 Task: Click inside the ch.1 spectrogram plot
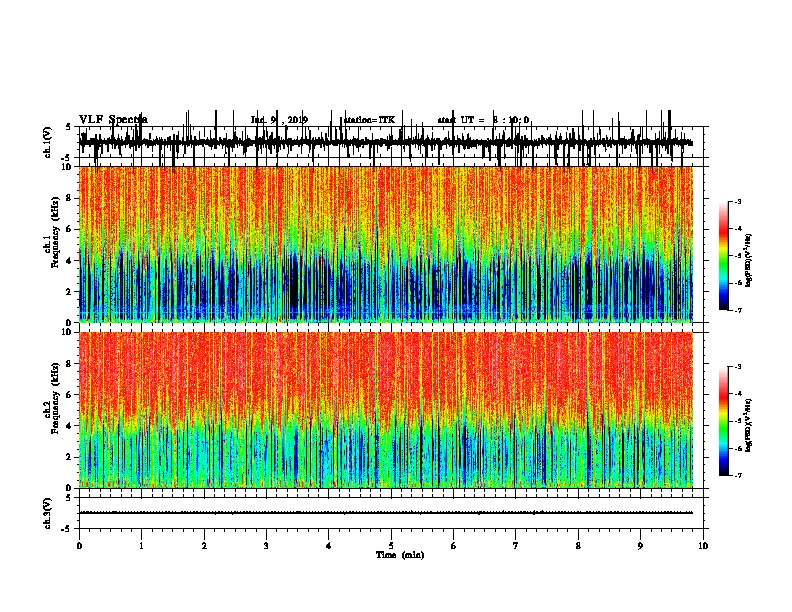386,244
